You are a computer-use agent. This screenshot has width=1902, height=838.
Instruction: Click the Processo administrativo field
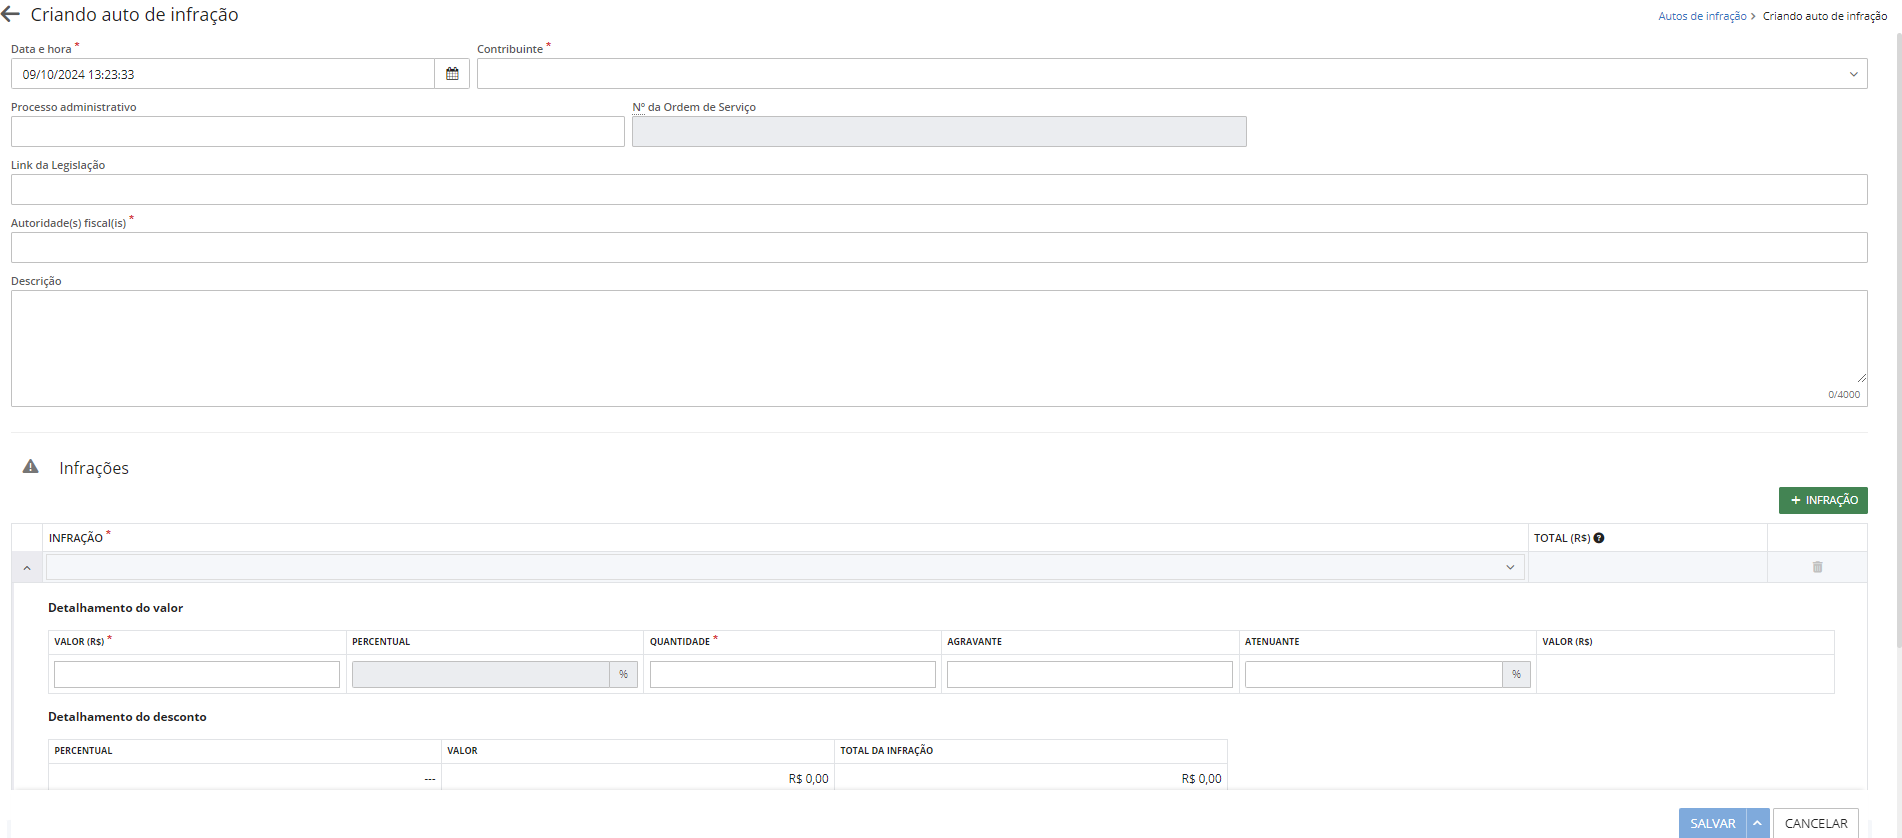tap(318, 132)
